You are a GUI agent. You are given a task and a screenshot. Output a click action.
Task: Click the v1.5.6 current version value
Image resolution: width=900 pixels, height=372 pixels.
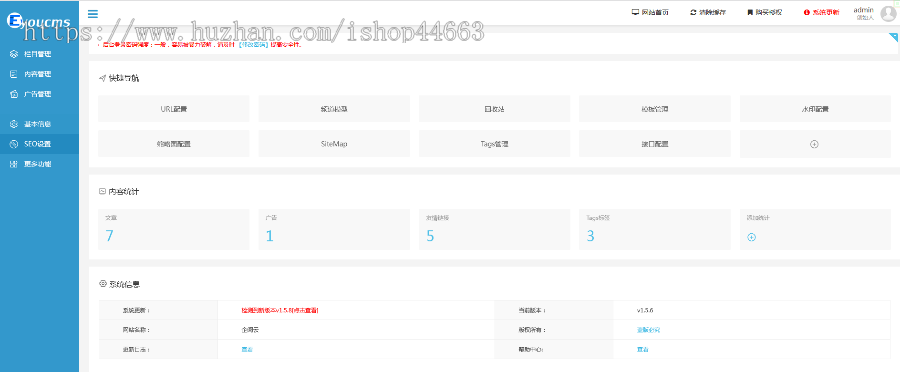click(x=645, y=310)
